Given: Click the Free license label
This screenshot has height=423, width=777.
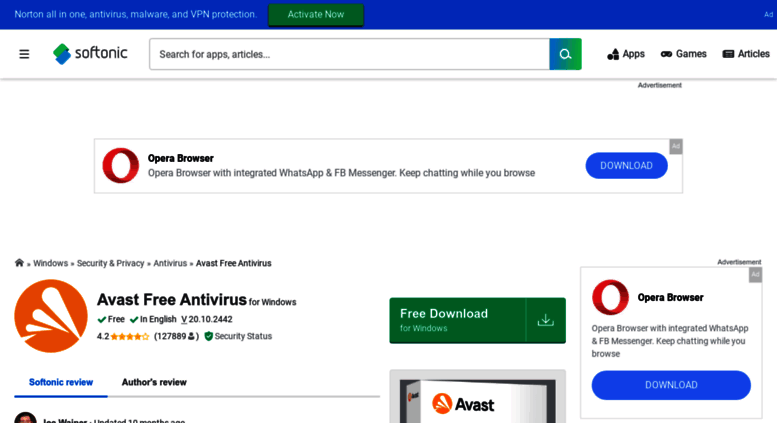Looking at the screenshot, I should [x=111, y=319].
